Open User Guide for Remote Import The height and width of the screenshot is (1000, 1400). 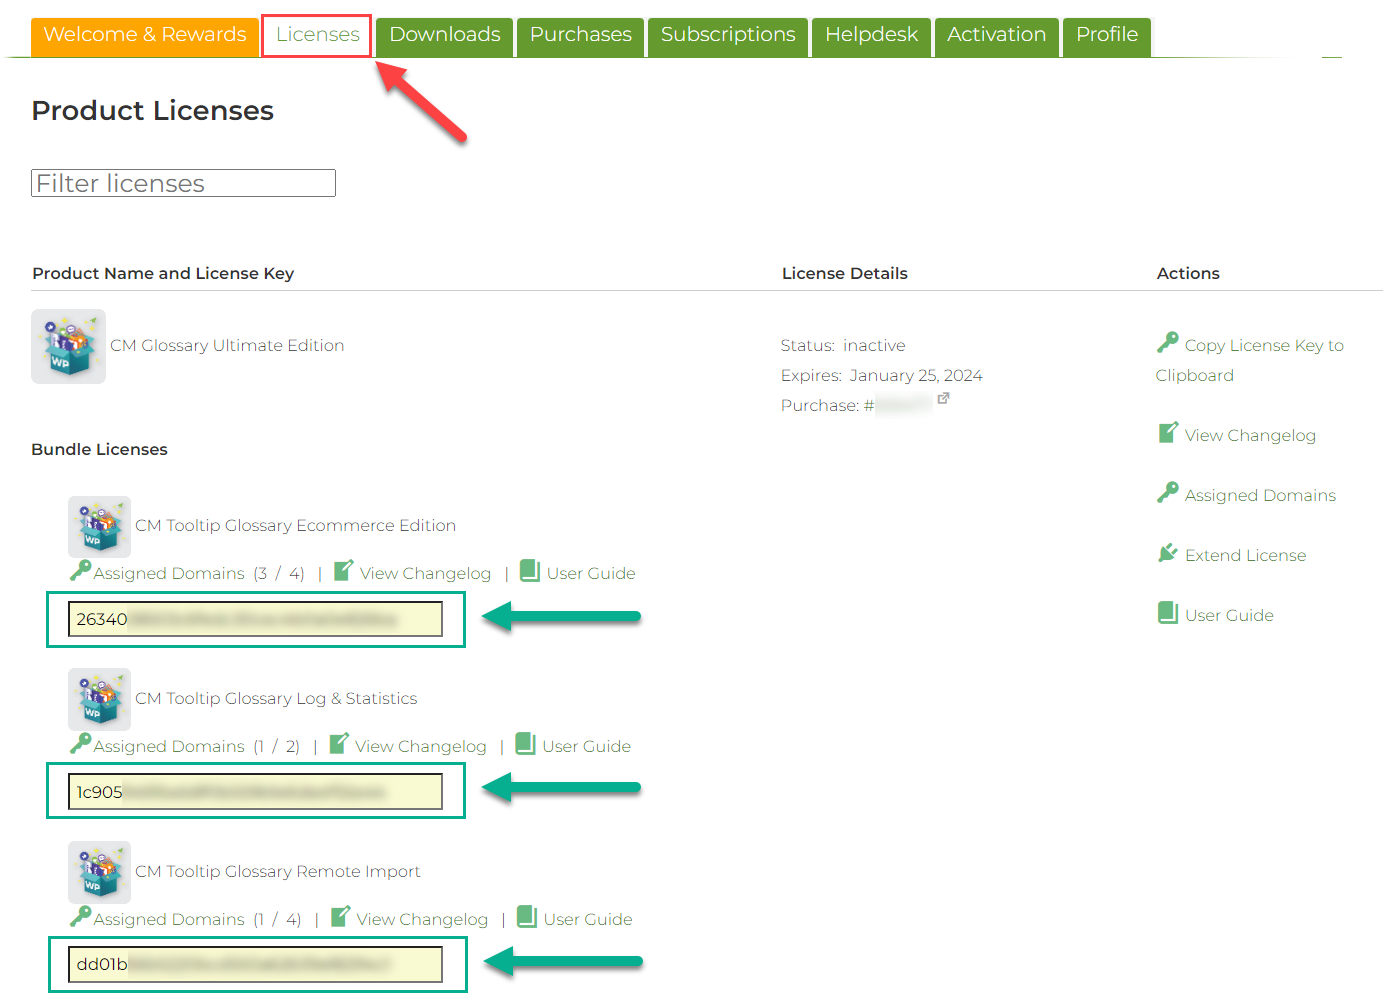click(x=588, y=920)
